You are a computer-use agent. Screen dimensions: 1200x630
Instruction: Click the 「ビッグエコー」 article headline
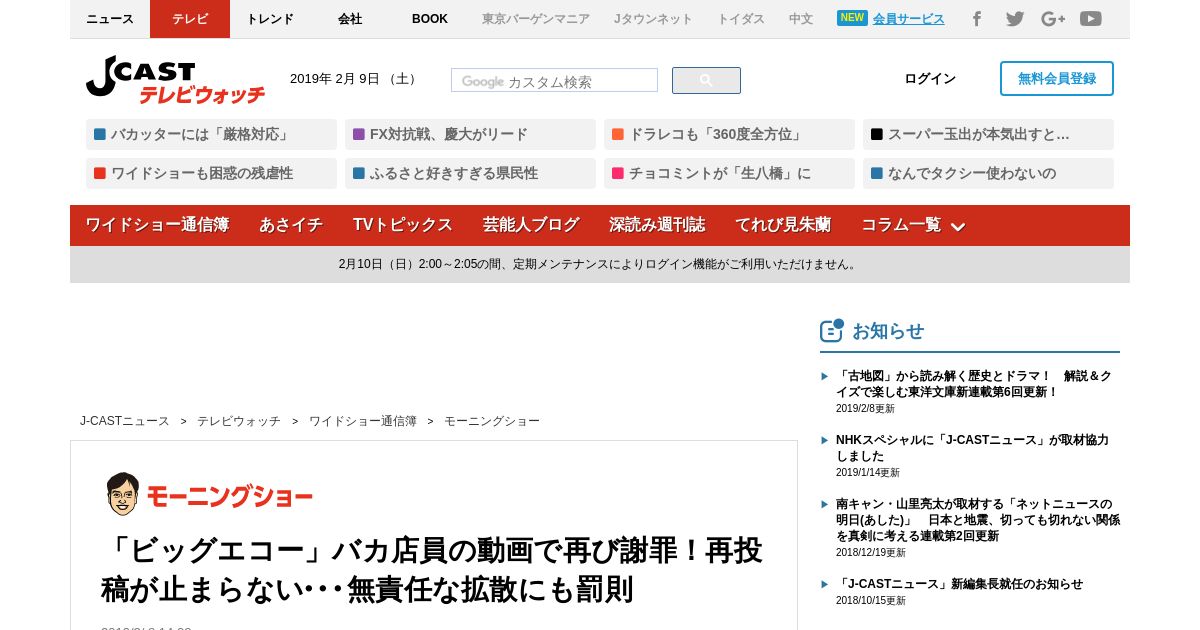tap(432, 569)
